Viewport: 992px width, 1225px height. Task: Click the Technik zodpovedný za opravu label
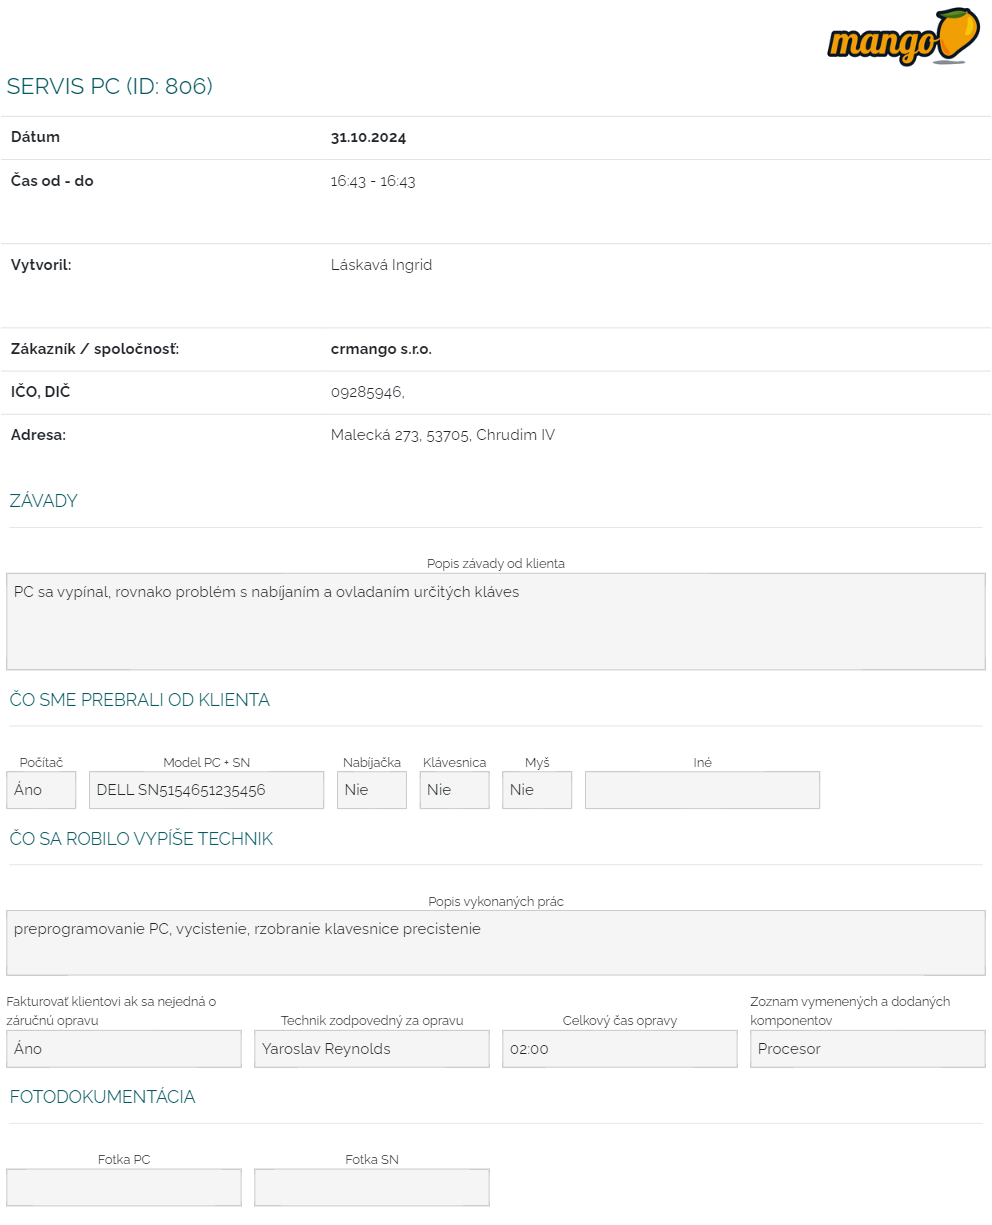pyautogui.click(x=372, y=1021)
